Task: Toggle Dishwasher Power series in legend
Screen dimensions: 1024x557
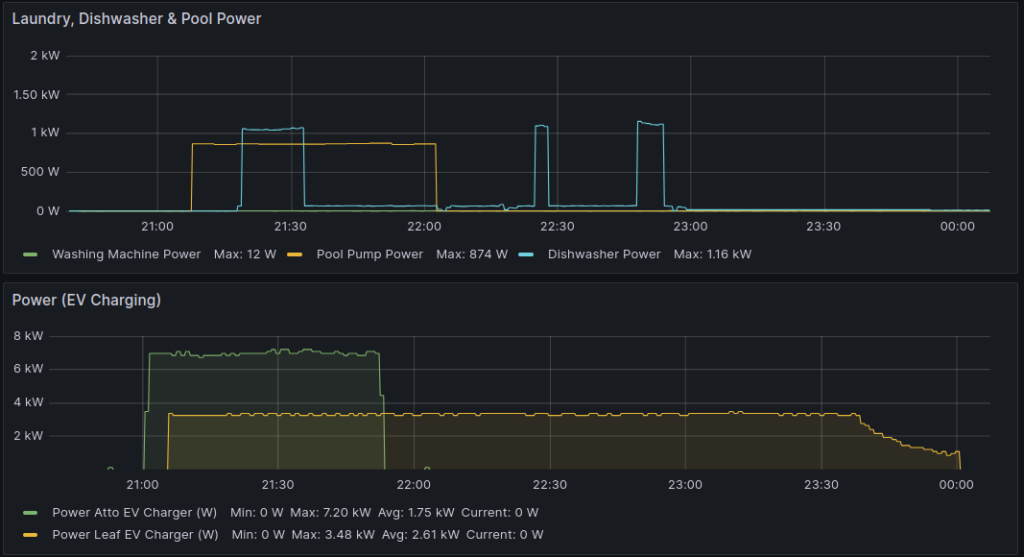Action: coord(604,255)
